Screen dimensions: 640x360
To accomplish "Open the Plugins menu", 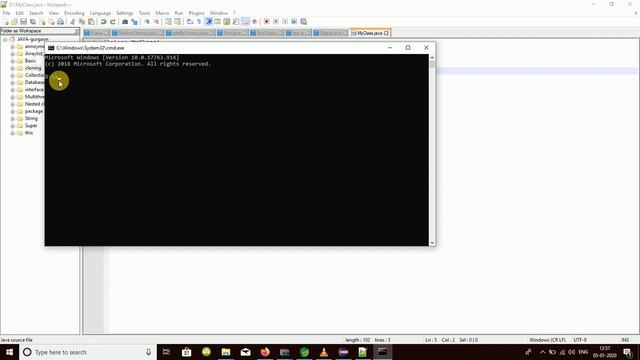I will pyautogui.click(x=196, y=13).
